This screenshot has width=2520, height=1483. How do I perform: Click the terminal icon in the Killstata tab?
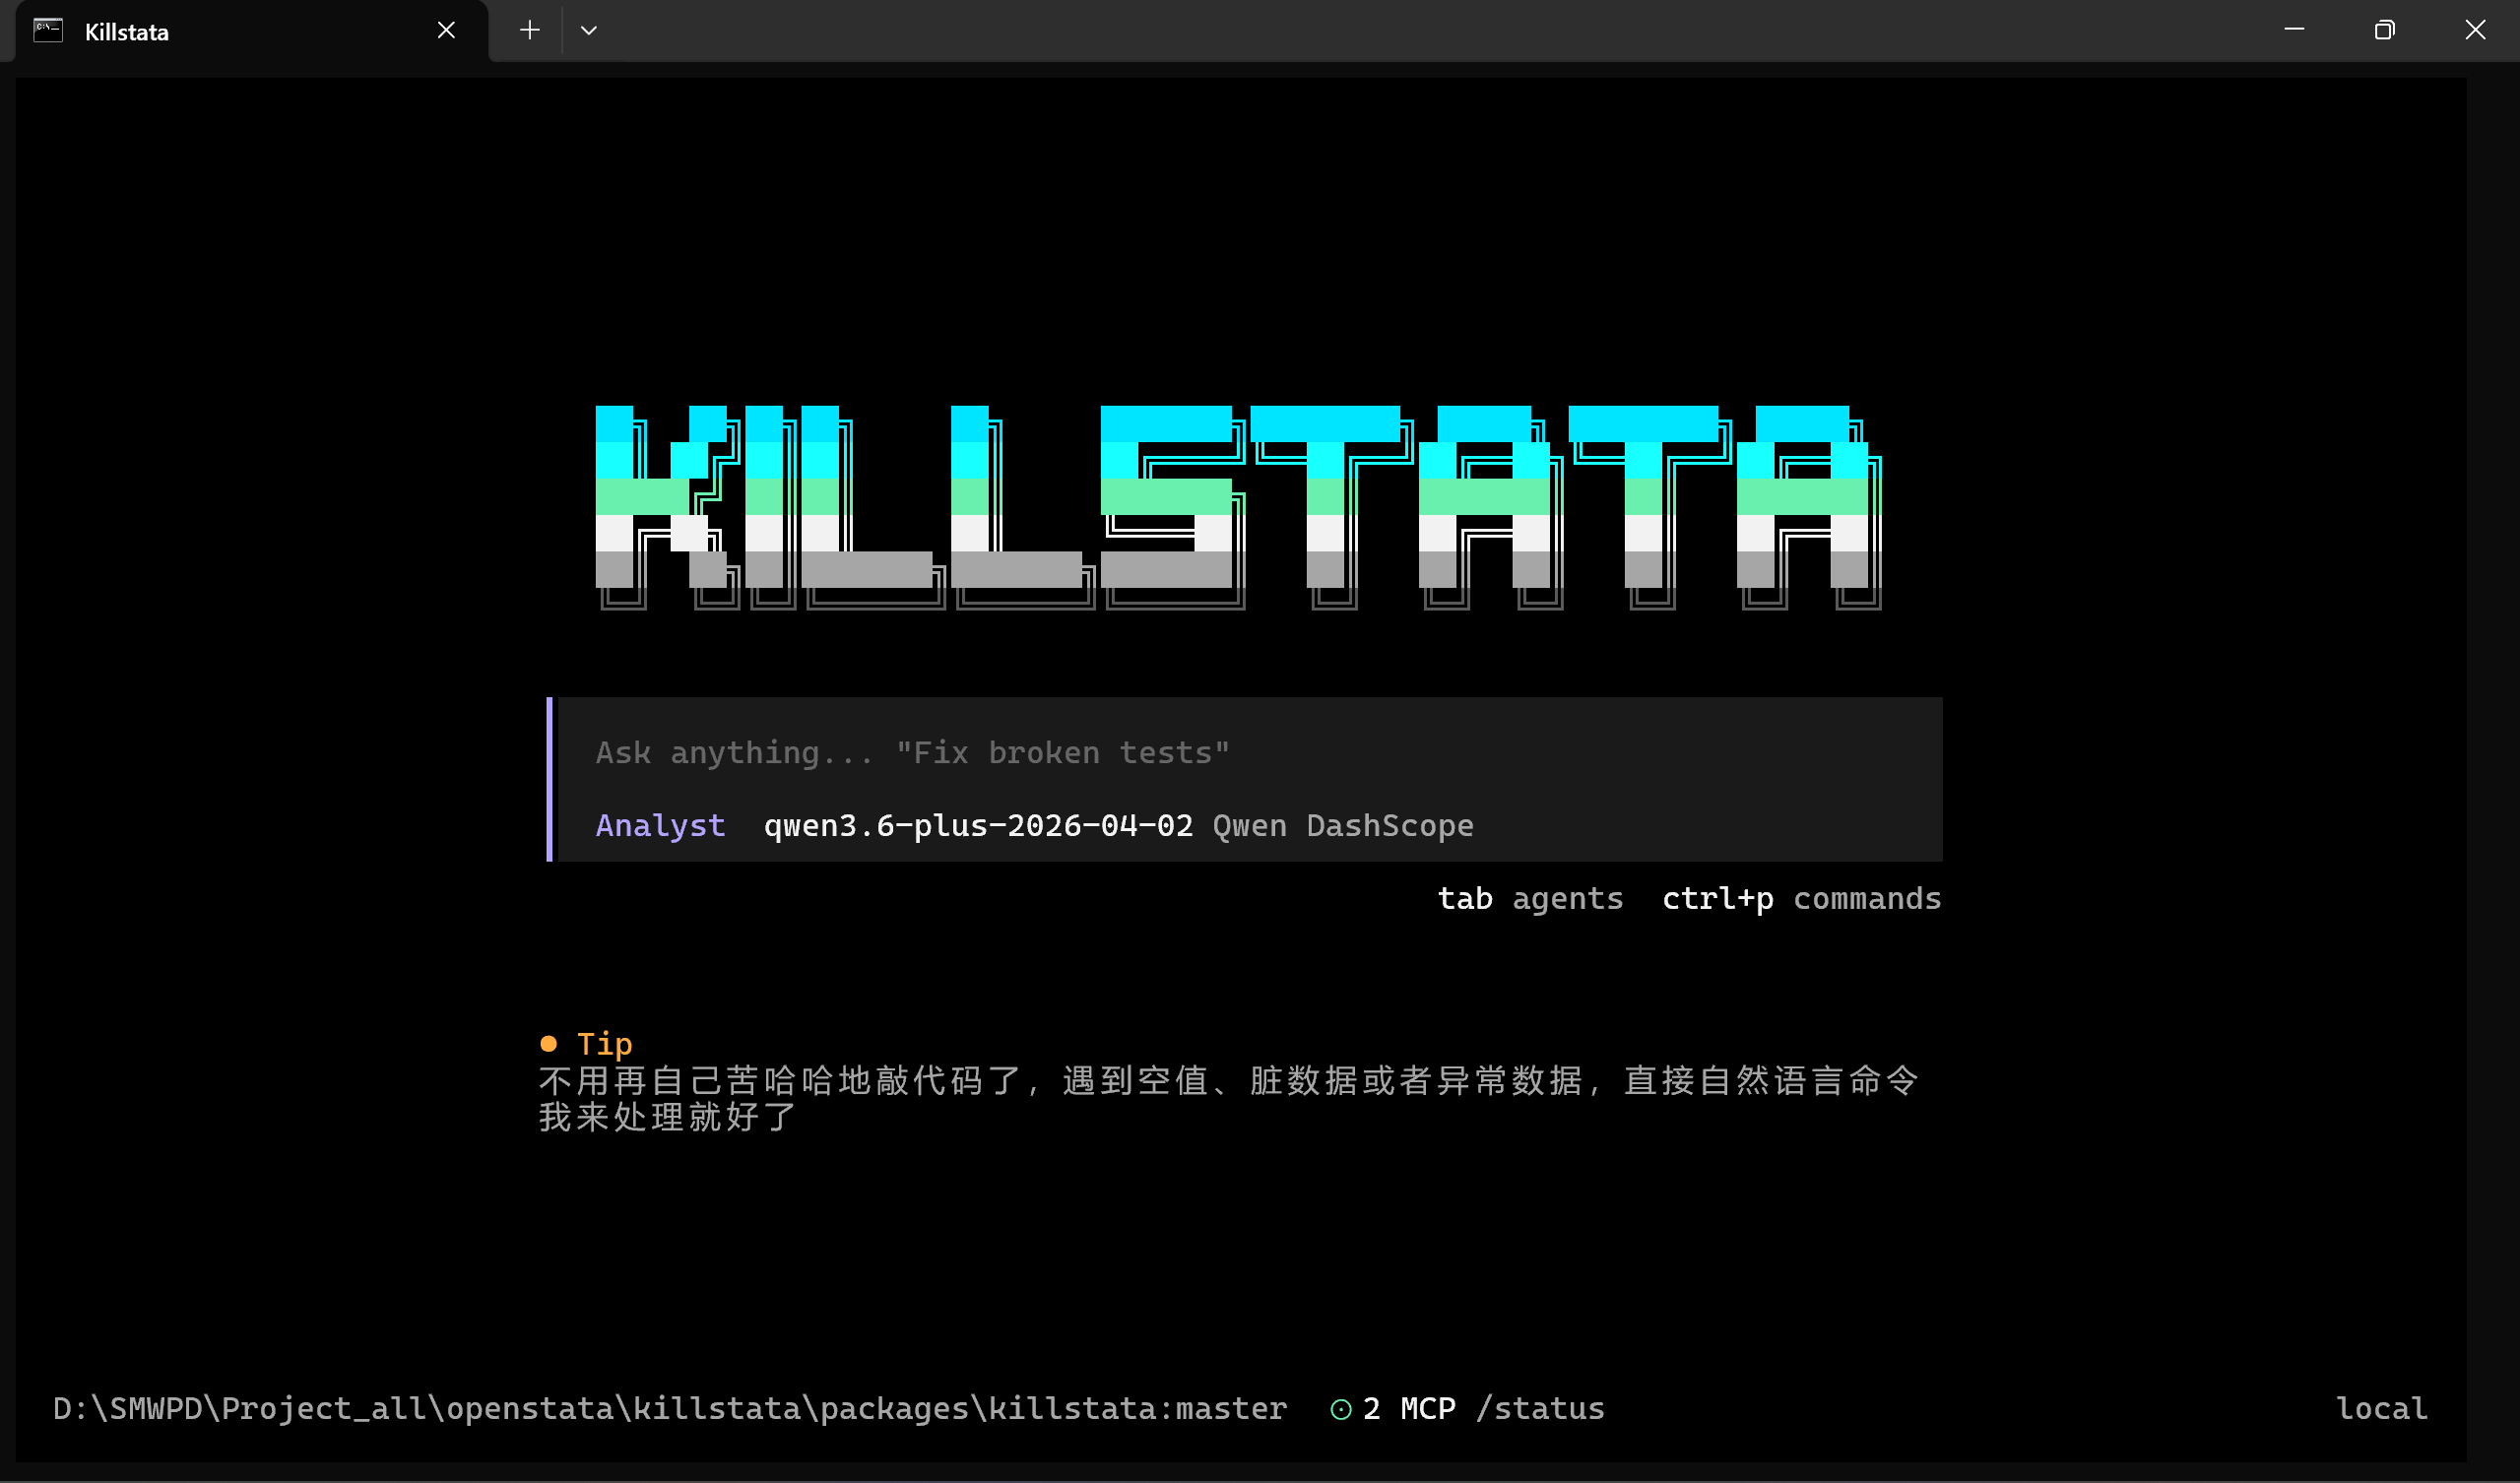point(46,30)
